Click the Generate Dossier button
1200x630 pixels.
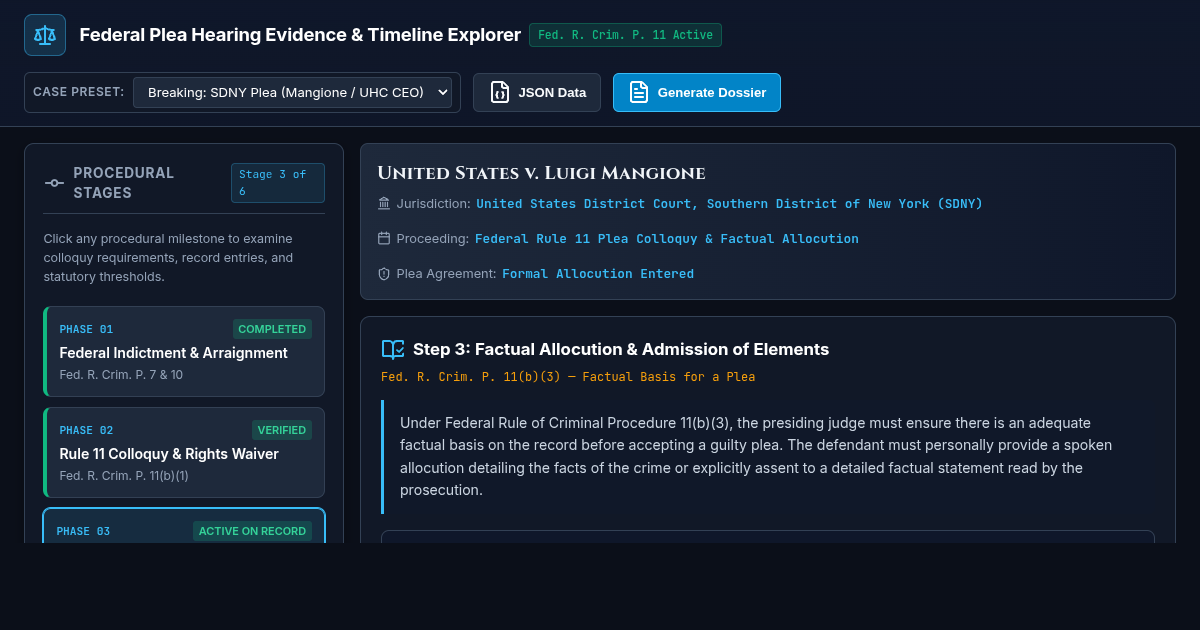pos(697,92)
